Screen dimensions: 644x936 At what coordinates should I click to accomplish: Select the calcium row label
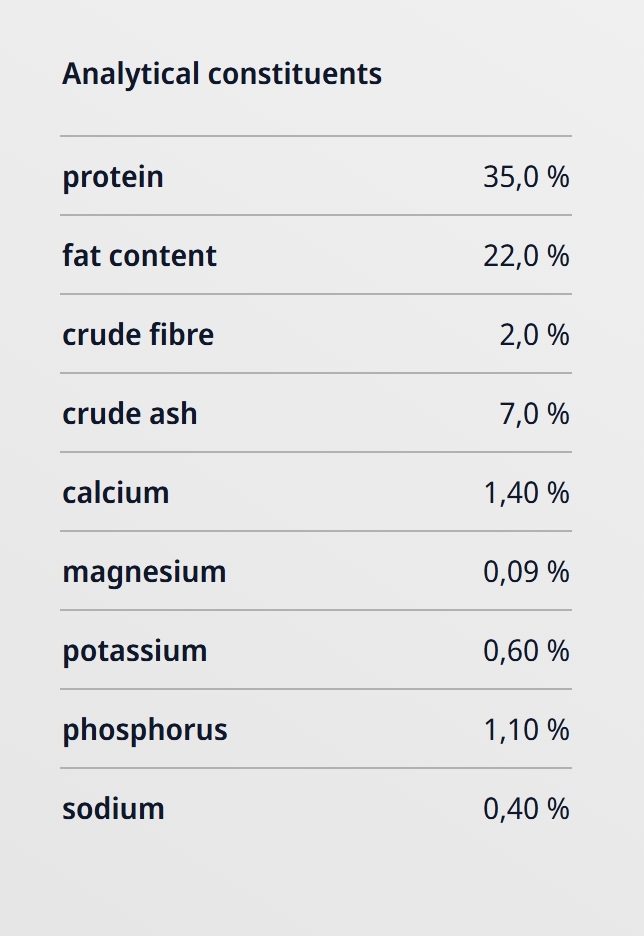[x=116, y=493]
